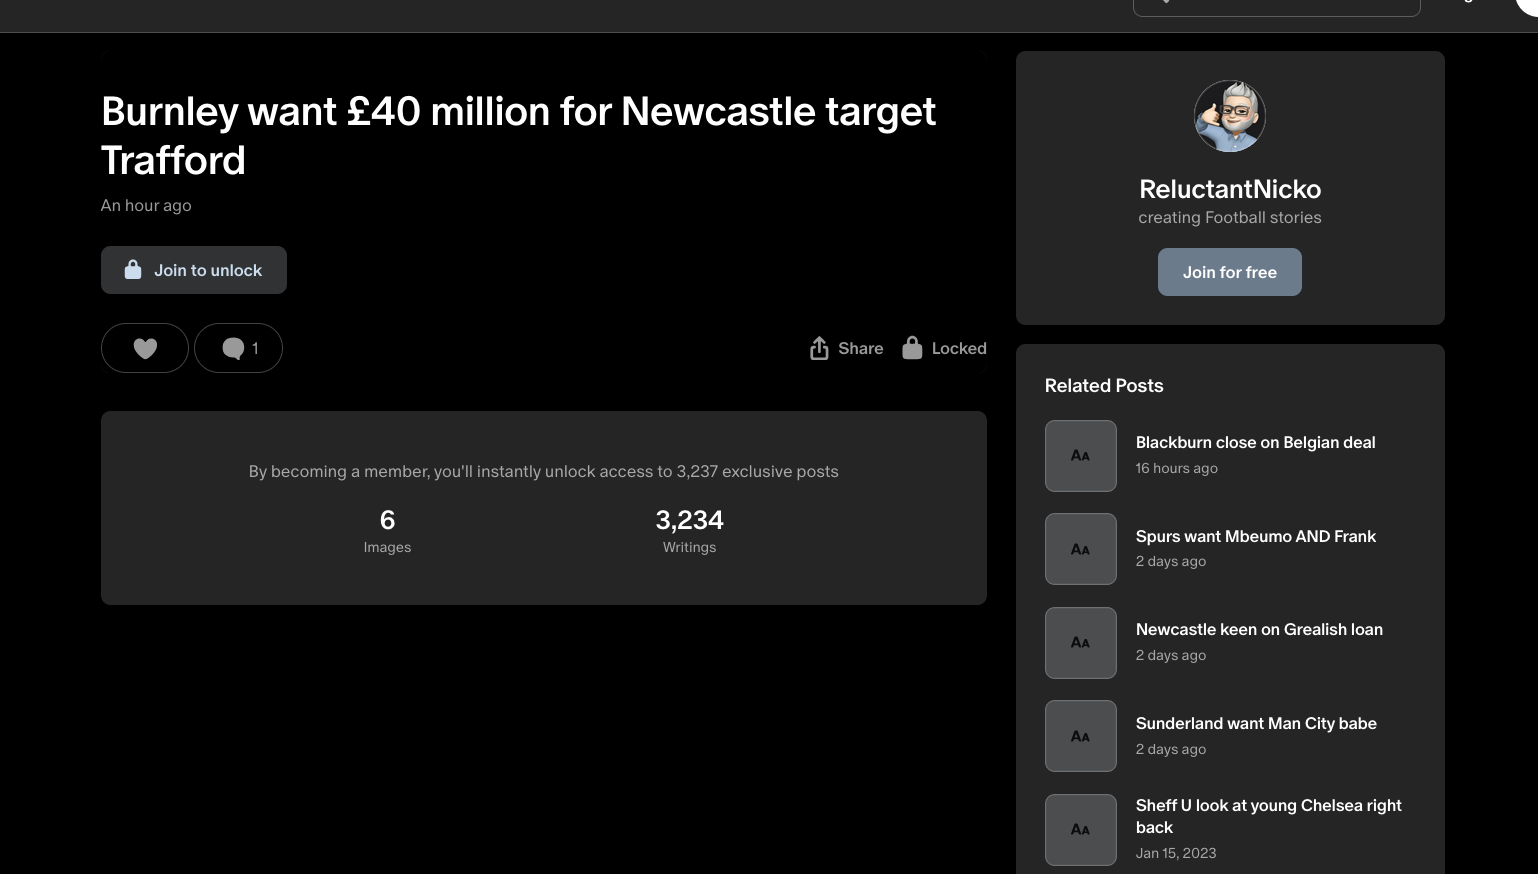Click the search field in top bar
This screenshot has height=874, width=1538.
point(1277,8)
